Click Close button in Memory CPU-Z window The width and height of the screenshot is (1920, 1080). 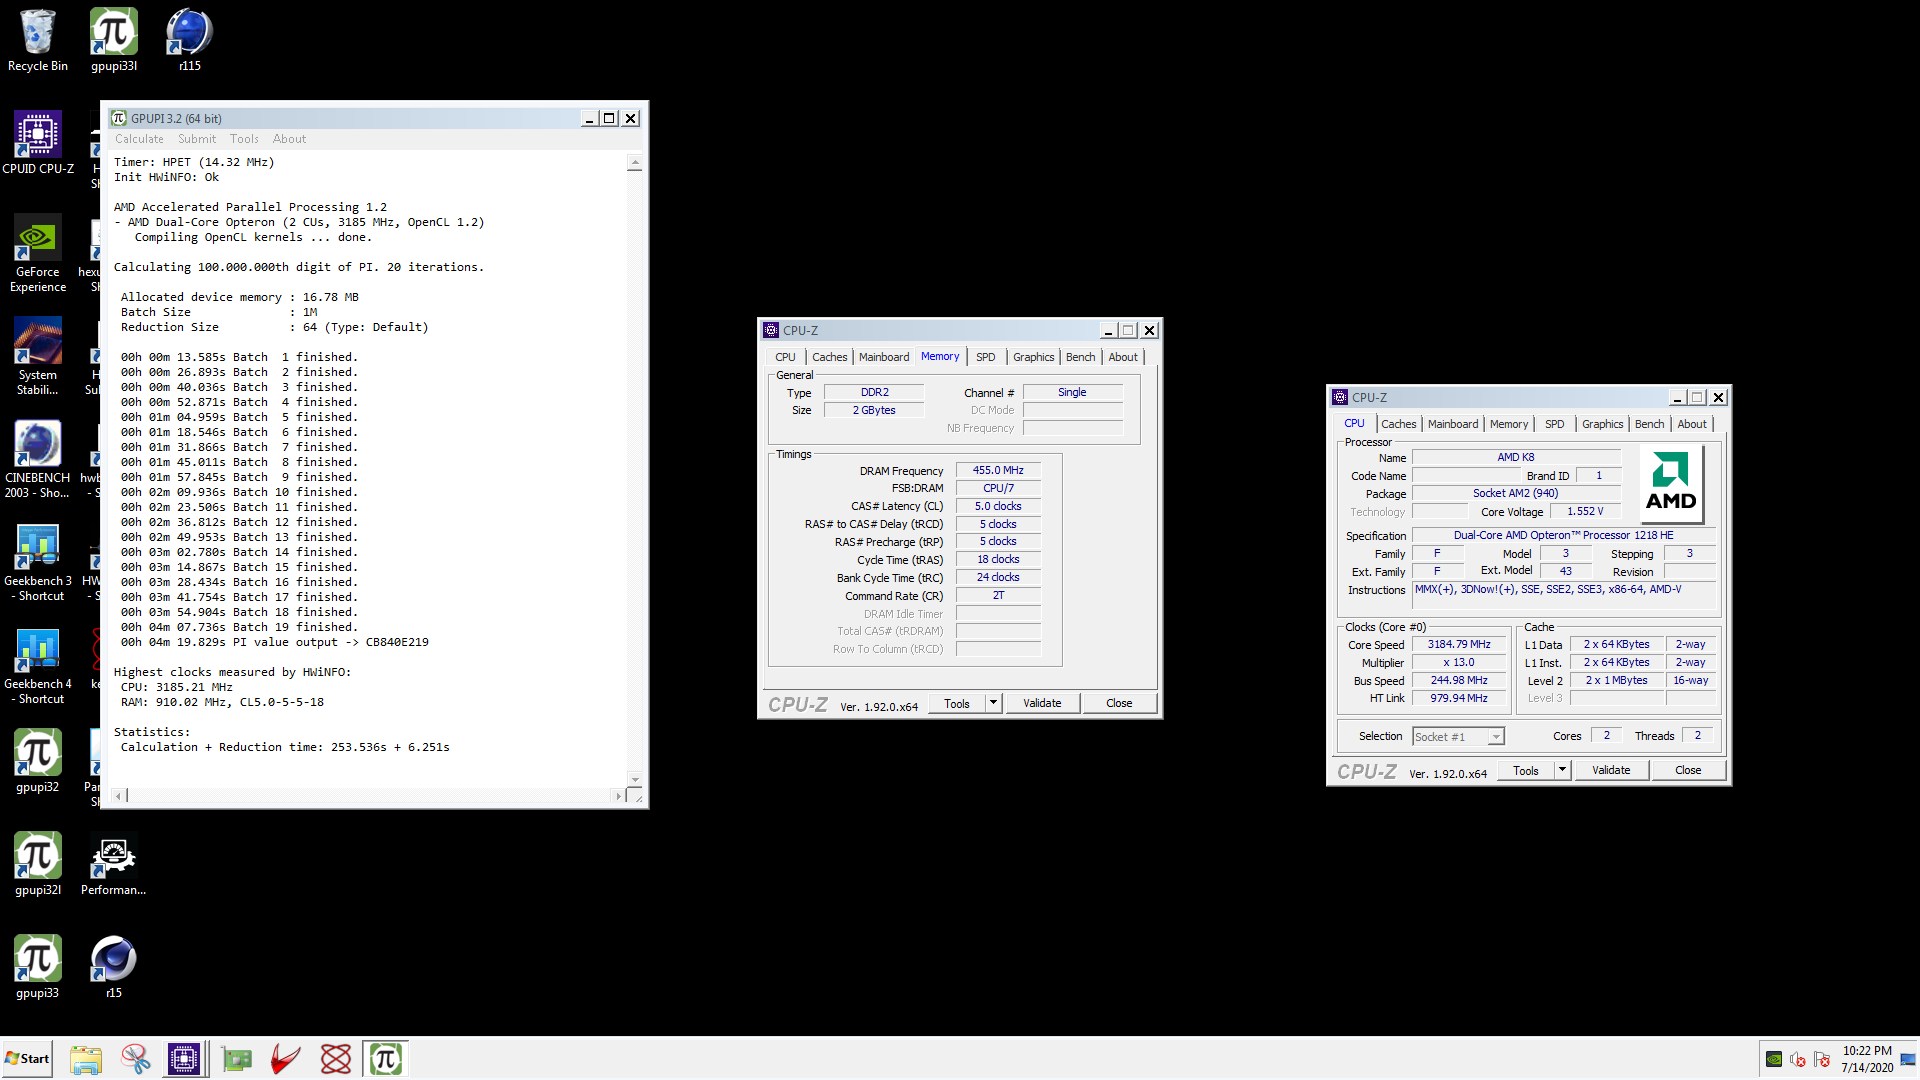(x=1119, y=703)
